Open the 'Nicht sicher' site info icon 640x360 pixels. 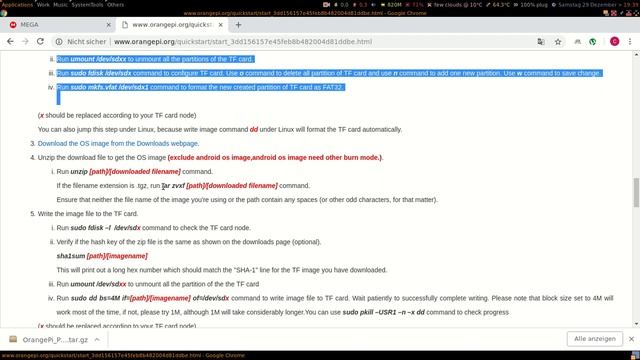pos(59,42)
